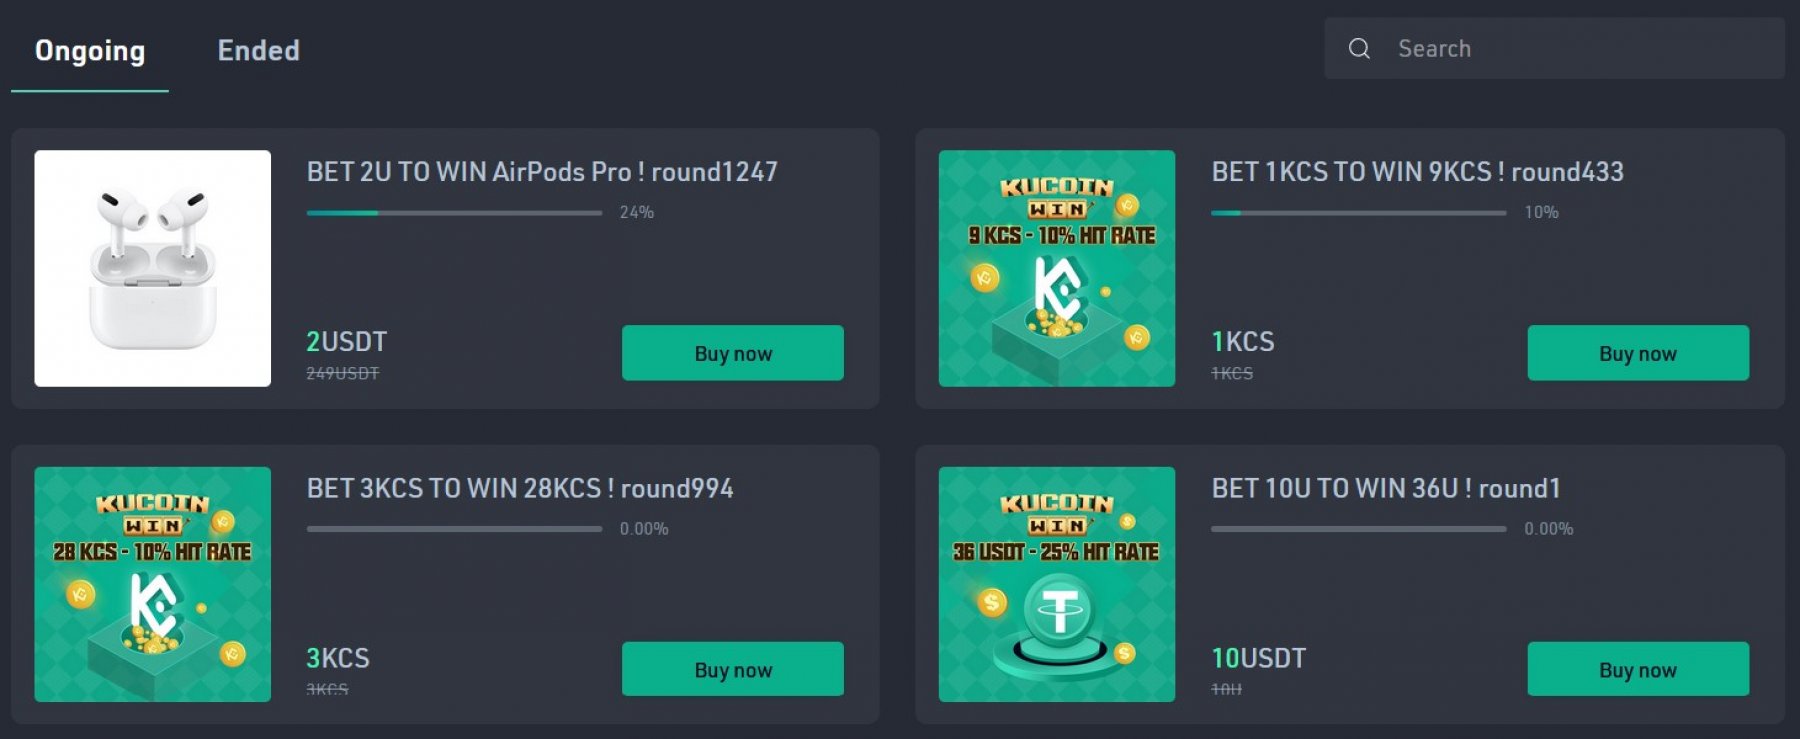Viewport: 1800px width, 739px height.
Task: Switch to the Ended tab
Action: click(x=258, y=51)
